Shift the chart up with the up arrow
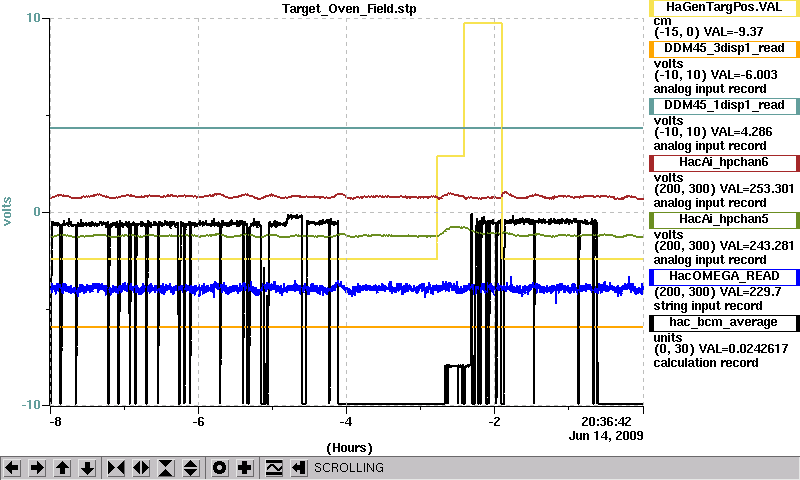This screenshot has height=480, width=800. point(62,468)
